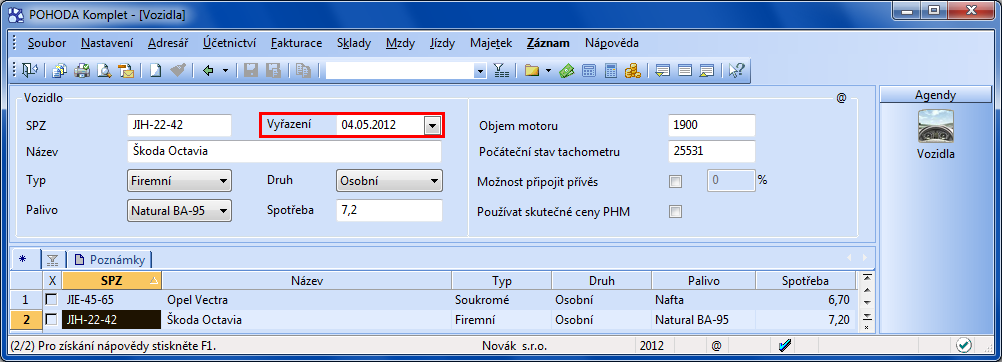Image resolution: width=1002 pixels, height=362 pixels.
Task: Open the Mzdy menu
Action: coord(400,43)
